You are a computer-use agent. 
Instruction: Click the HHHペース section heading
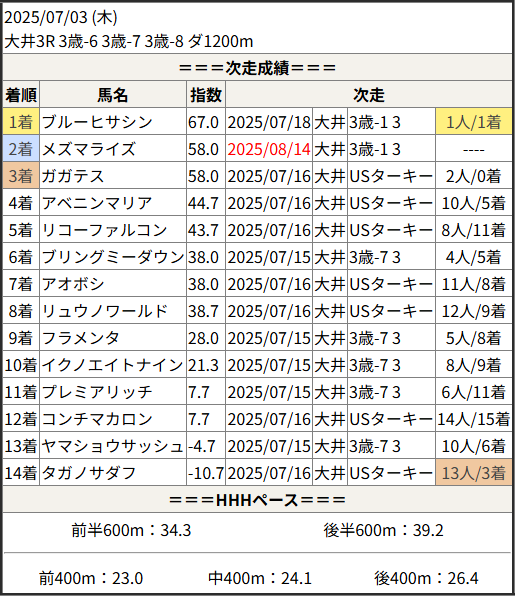pos(257,500)
